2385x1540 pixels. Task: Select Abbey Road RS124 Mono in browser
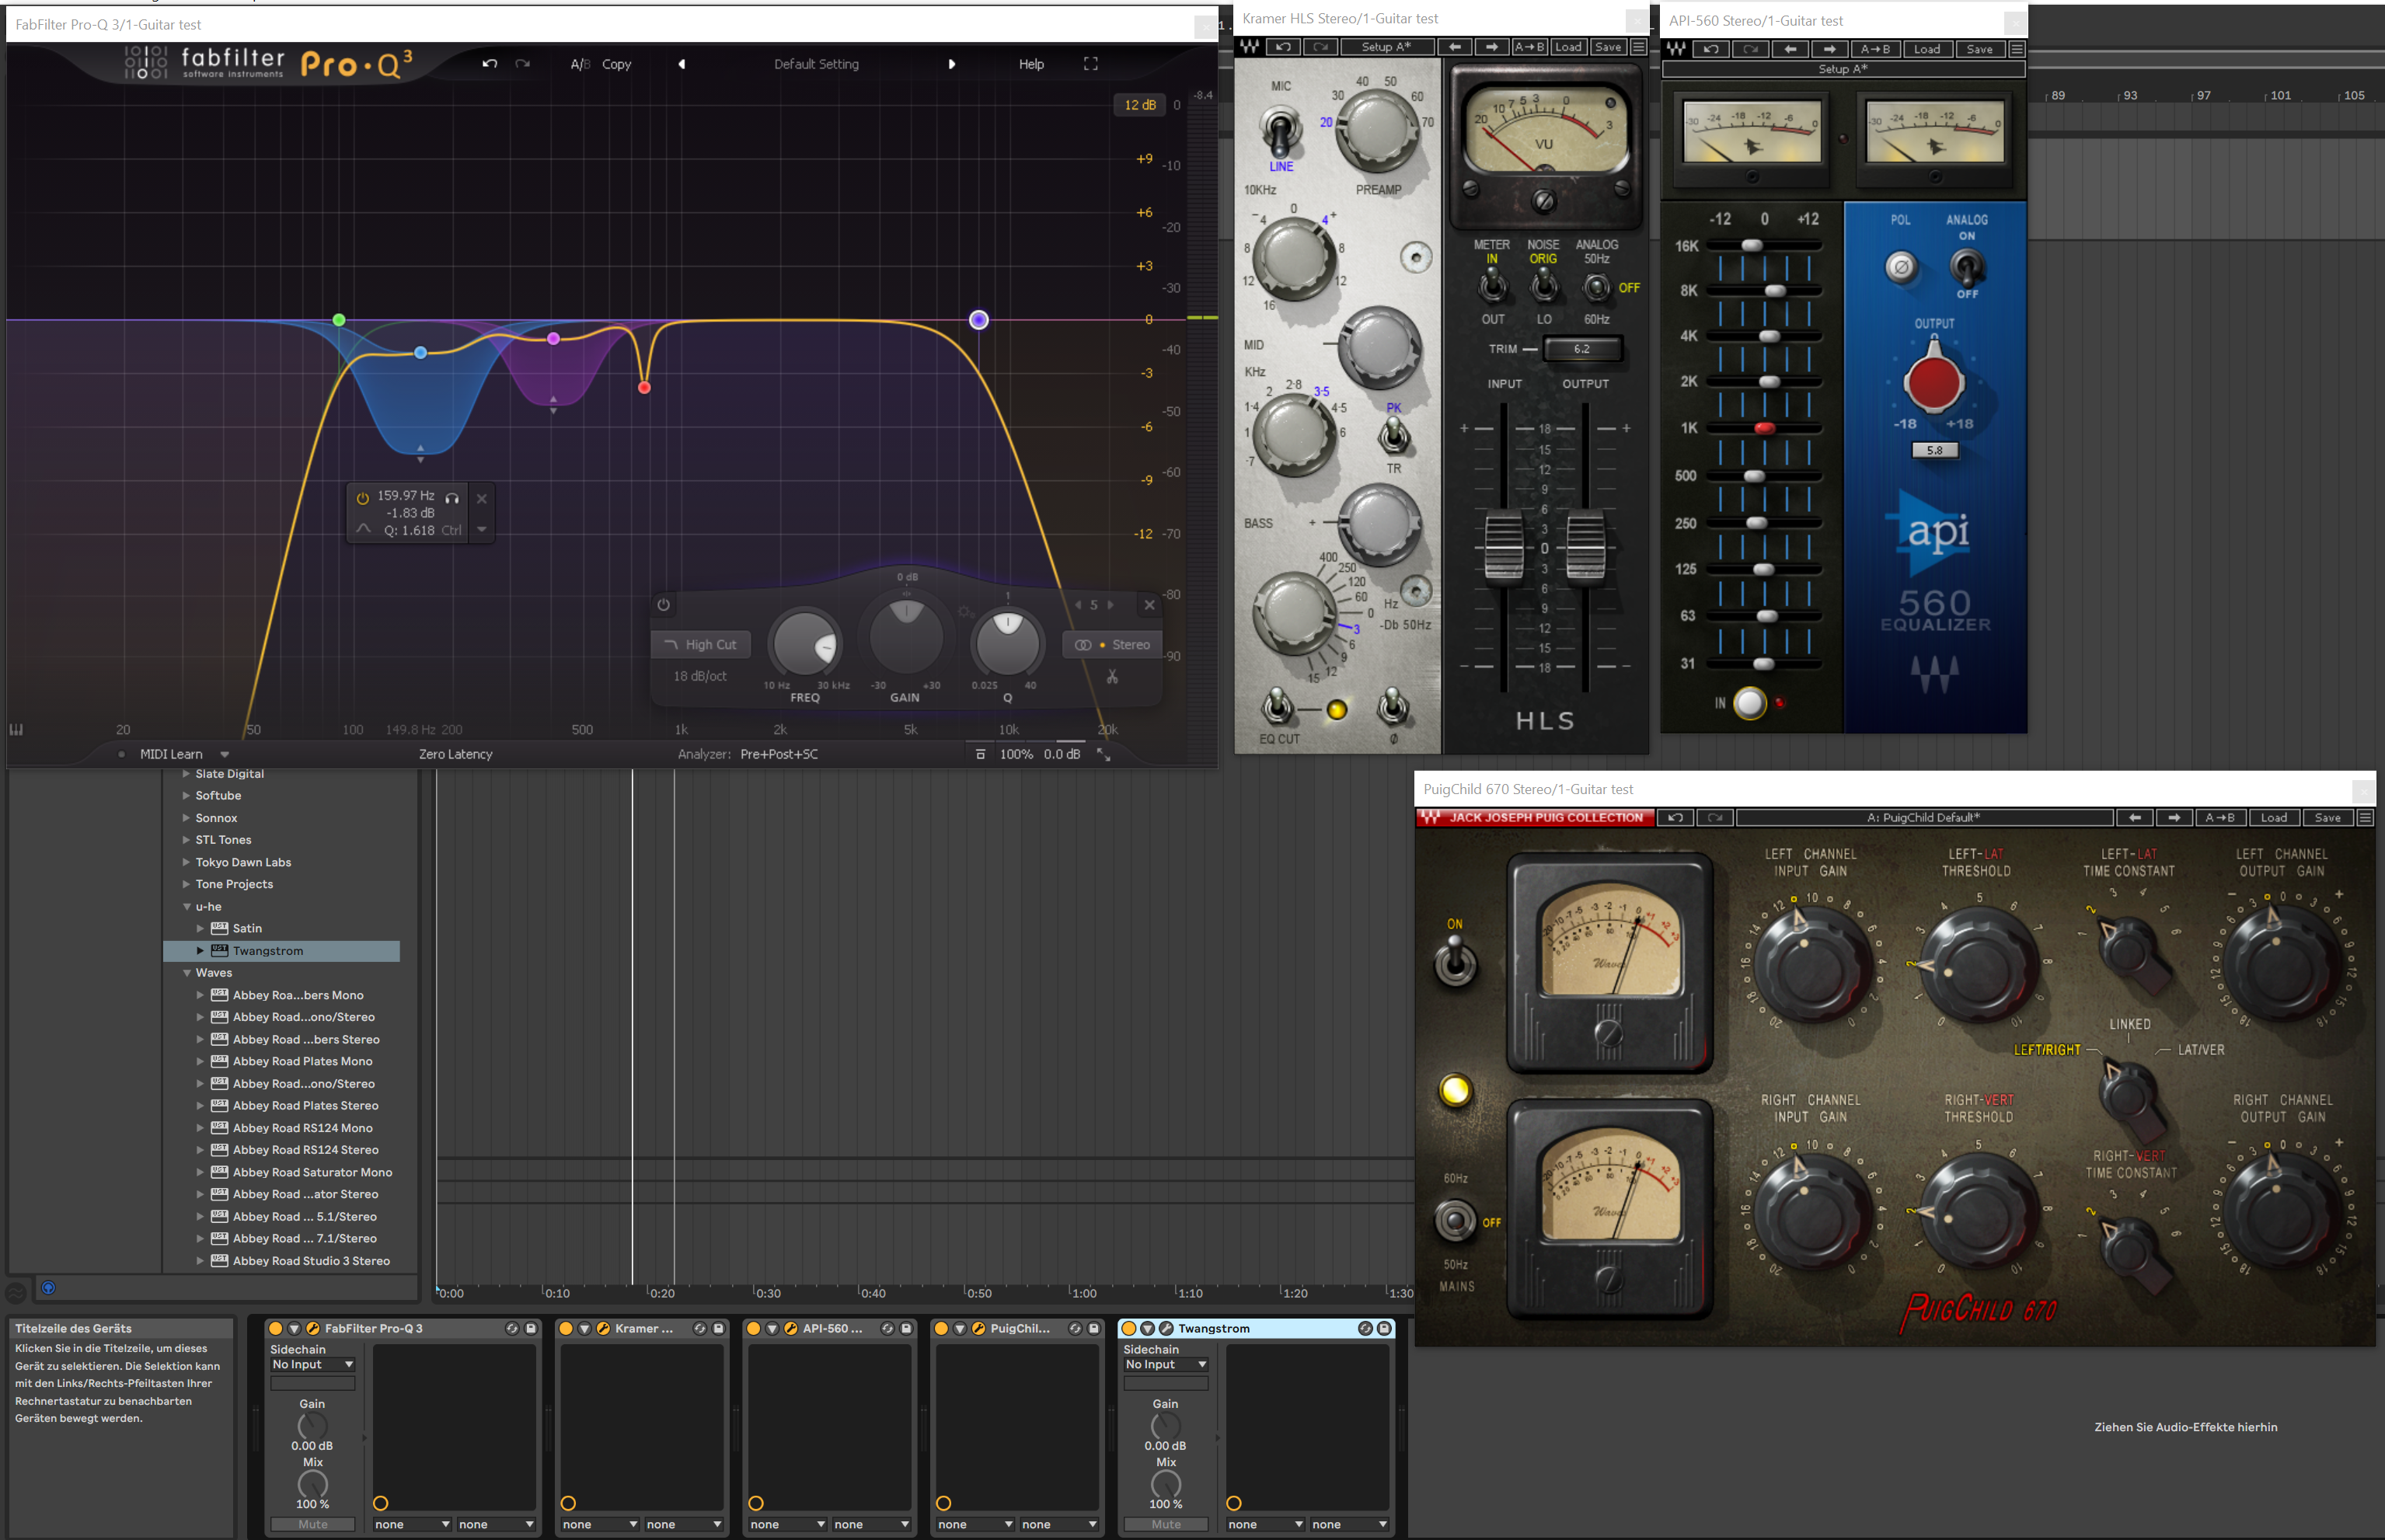pos(302,1128)
